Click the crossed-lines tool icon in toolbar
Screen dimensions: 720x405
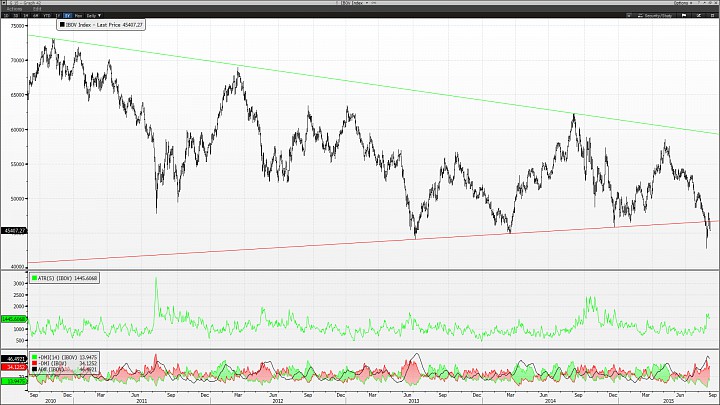point(699,15)
